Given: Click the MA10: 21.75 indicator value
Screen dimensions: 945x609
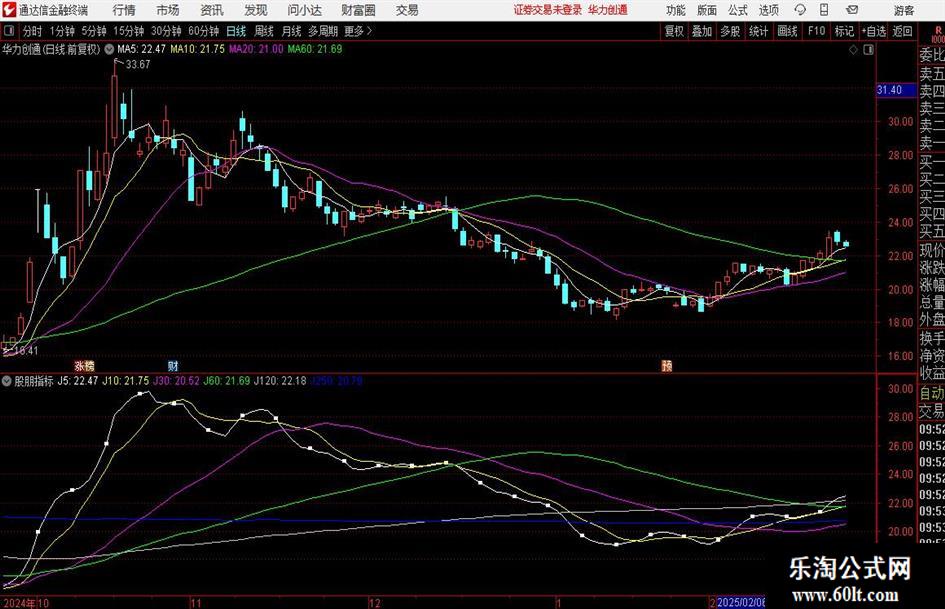Looking at the screenshot, I should click(198, 49).
